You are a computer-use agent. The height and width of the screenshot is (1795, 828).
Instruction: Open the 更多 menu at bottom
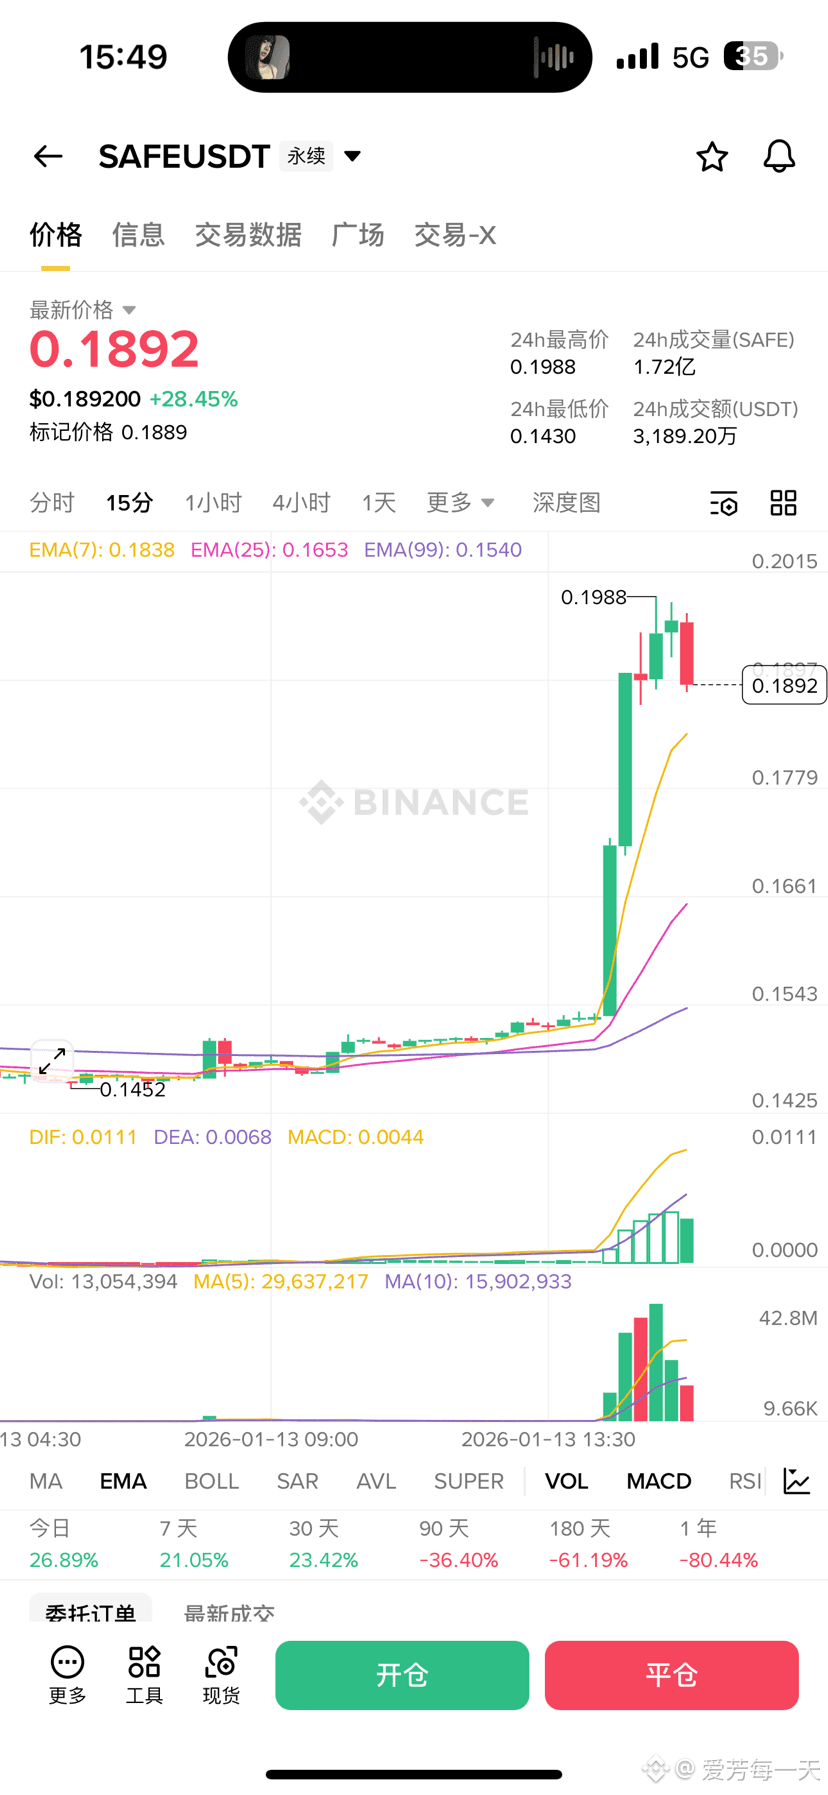(x=67, y=1675)
